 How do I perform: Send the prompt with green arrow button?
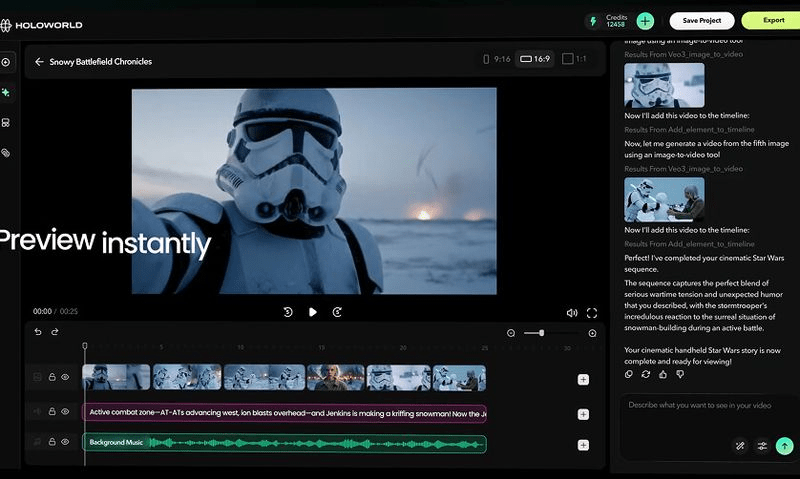(x=785, y=446)
